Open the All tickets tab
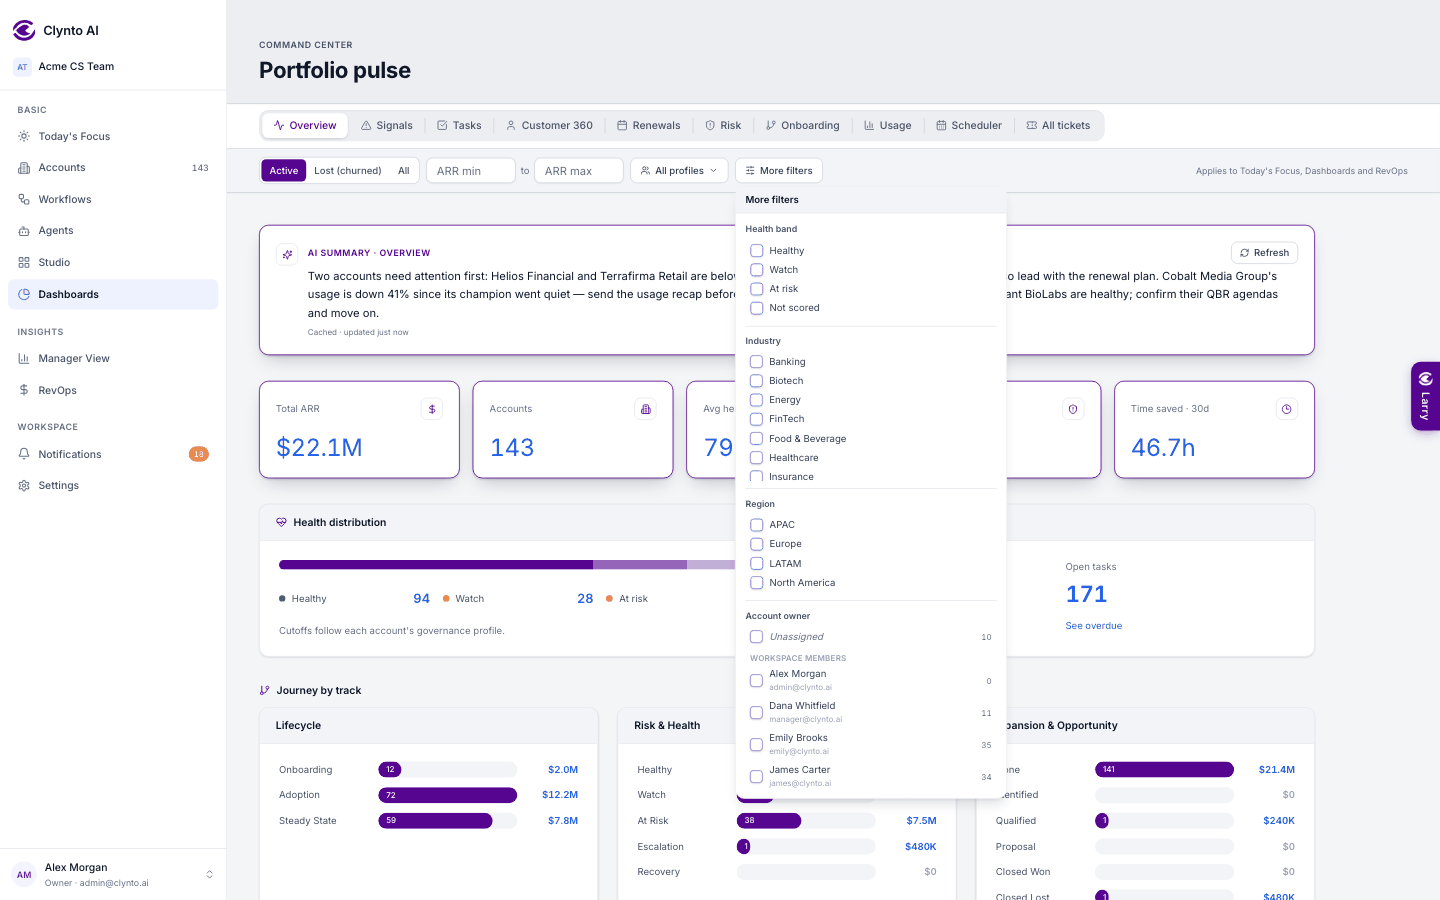This screenshot has width=1440, height=900. point(1059,125)
